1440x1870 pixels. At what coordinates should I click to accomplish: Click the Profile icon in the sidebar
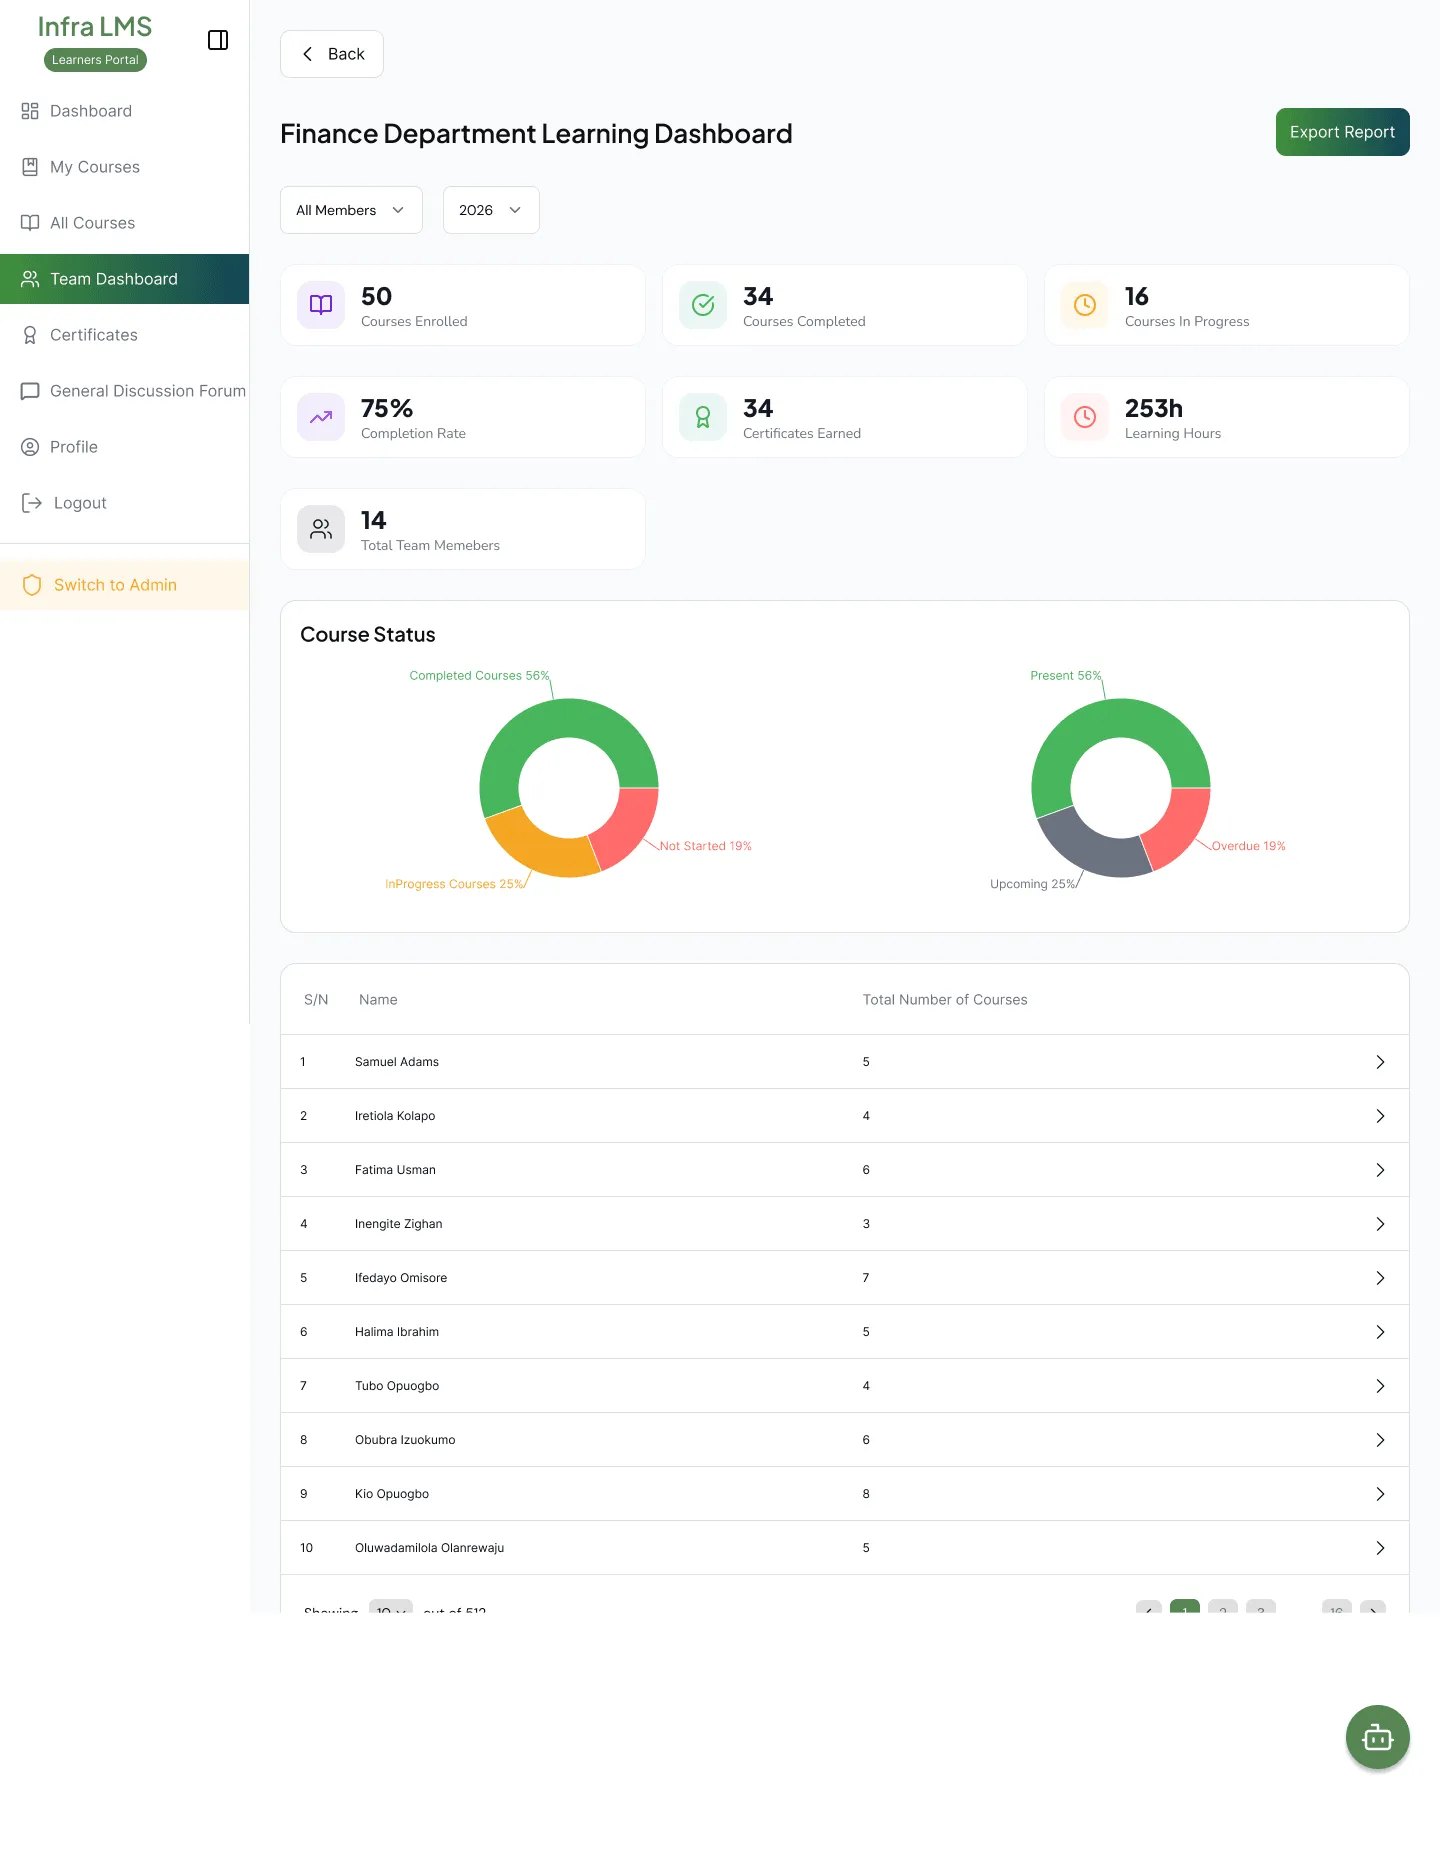30,447
